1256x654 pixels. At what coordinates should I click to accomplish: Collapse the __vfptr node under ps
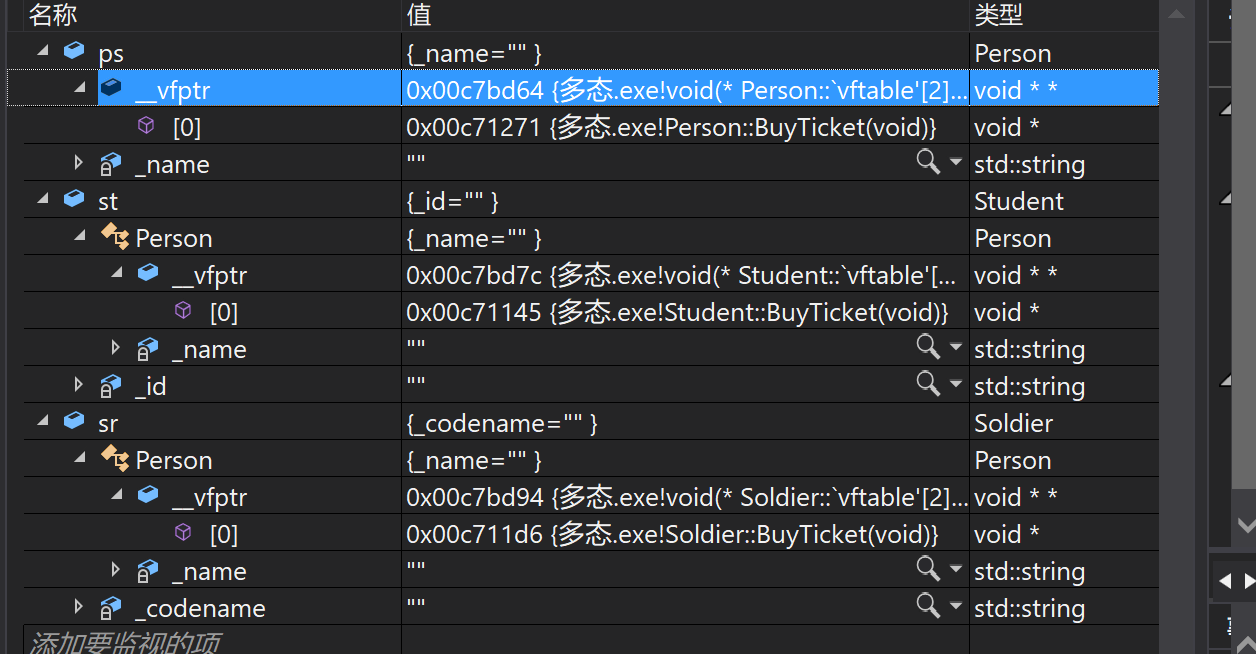coord(80,89)
